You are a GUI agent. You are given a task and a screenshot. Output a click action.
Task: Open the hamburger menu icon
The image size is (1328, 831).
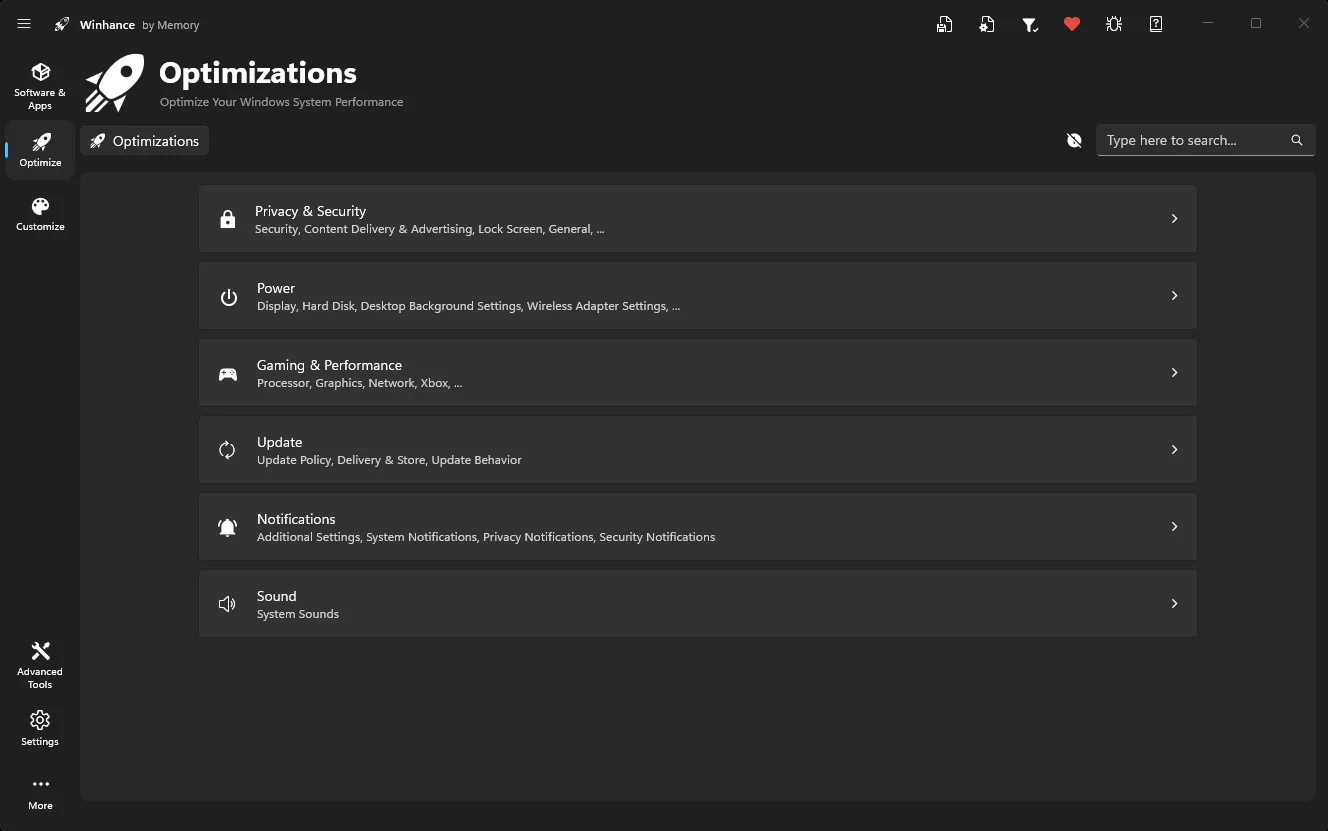click(x=24, y=24)
